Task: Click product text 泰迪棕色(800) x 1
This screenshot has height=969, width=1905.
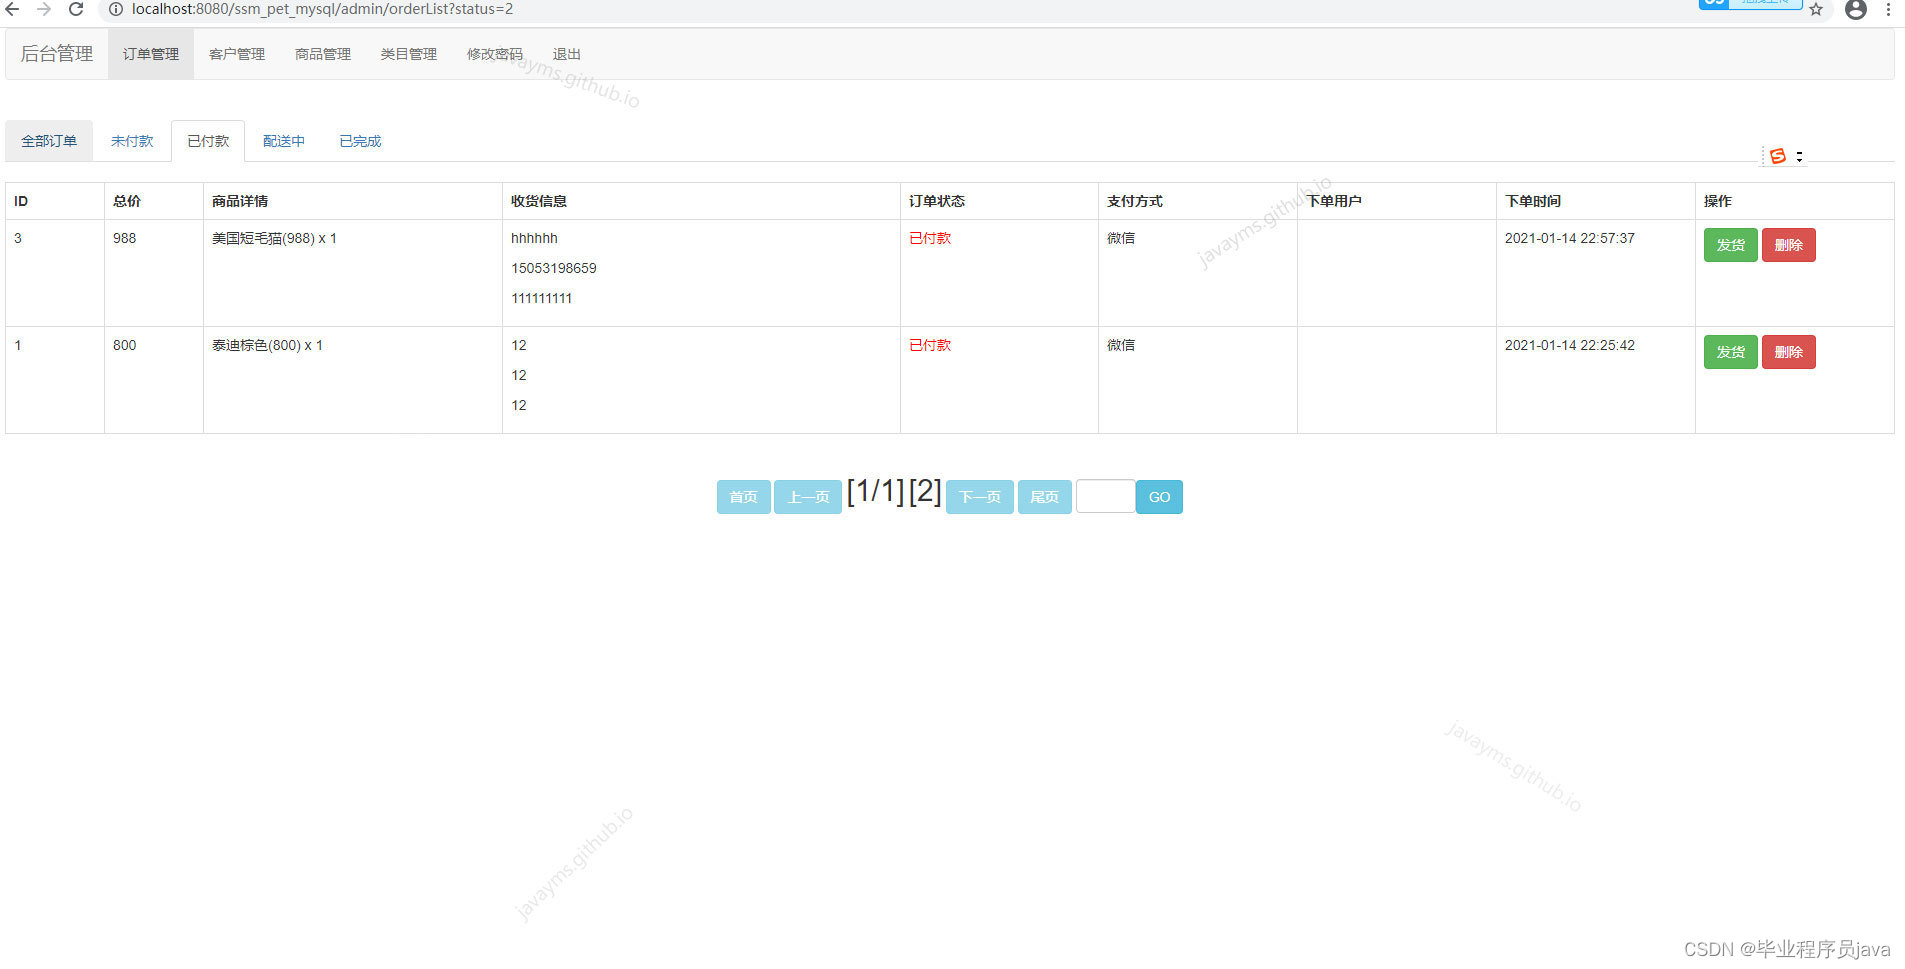Action: tap(267, 345)
